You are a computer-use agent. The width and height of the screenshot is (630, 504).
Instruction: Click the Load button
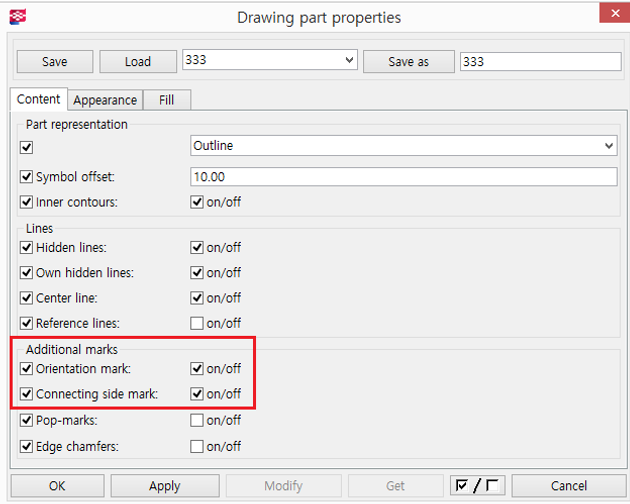(138, 61)
